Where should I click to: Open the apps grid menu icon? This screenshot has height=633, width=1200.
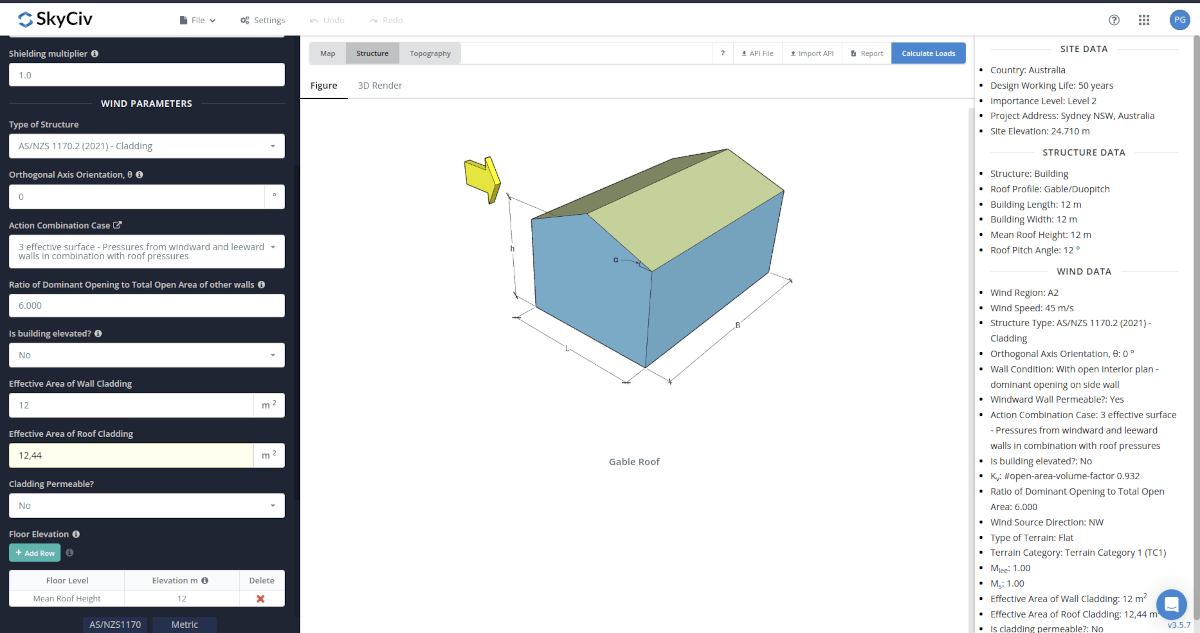tap(1144, 20)
